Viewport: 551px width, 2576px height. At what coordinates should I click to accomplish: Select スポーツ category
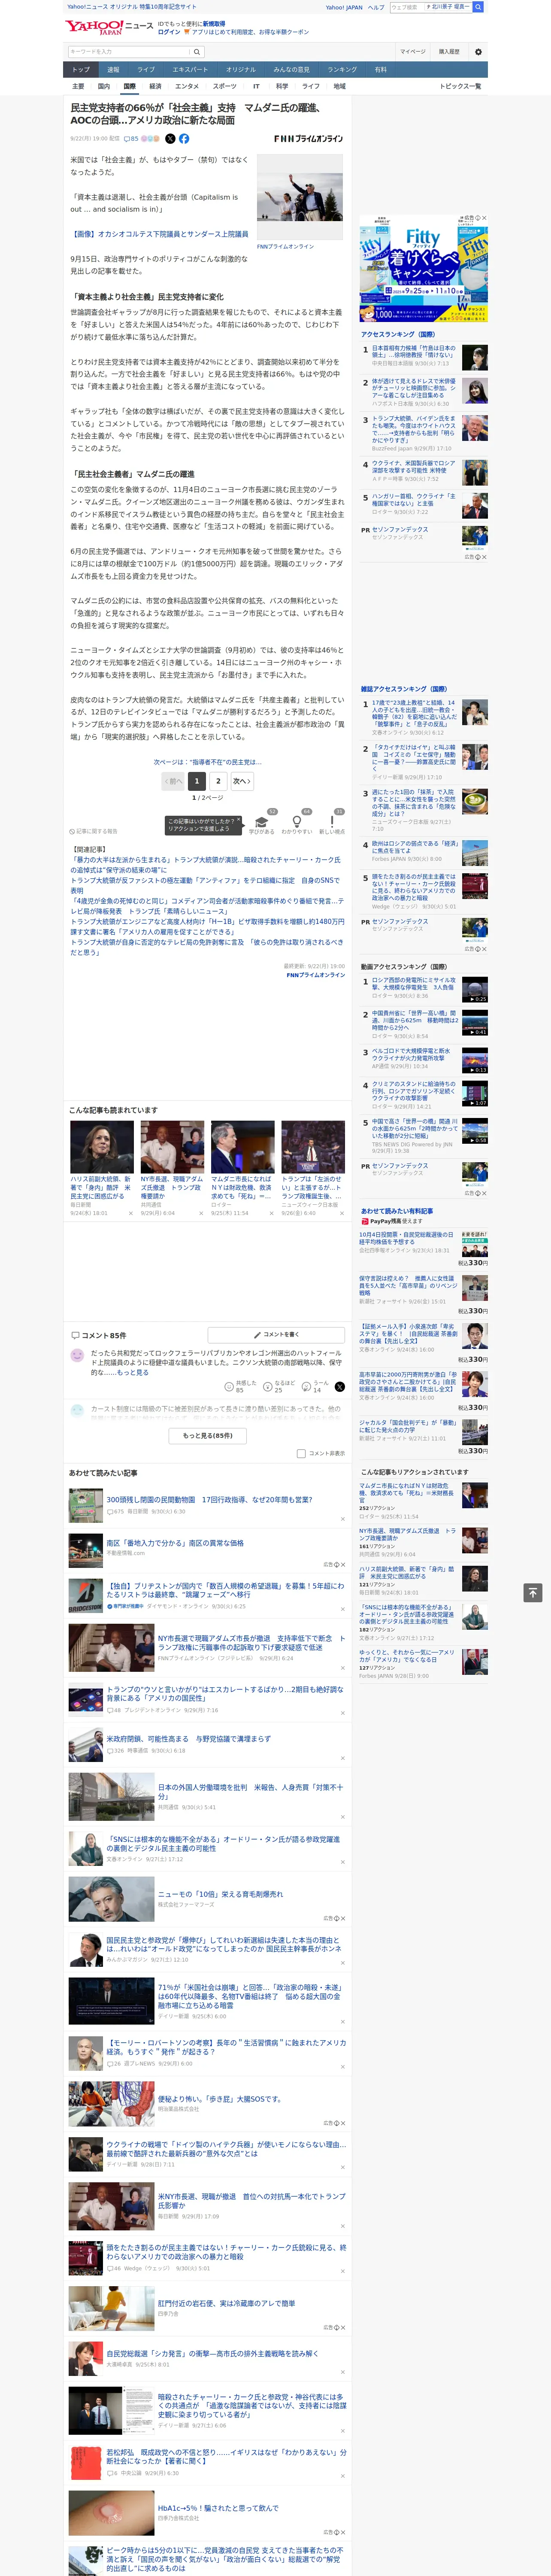pyautogui.click(x=225, y=86)
